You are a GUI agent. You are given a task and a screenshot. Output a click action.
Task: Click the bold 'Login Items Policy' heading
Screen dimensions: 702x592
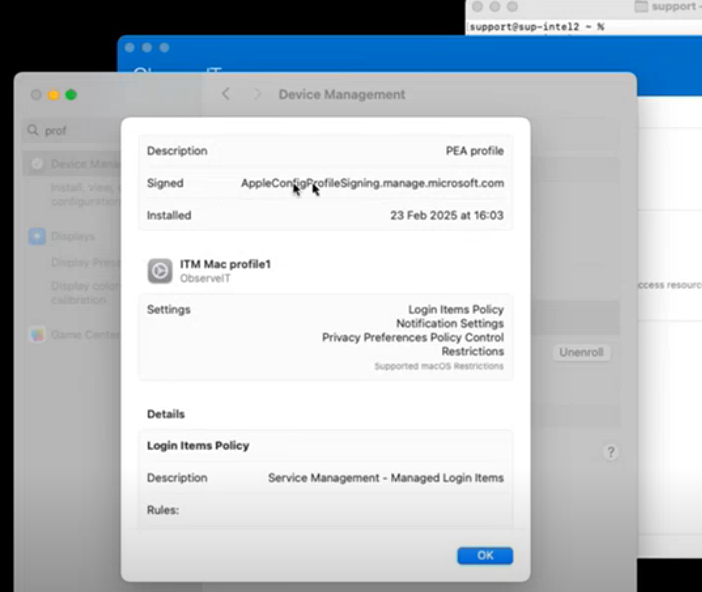198,446
